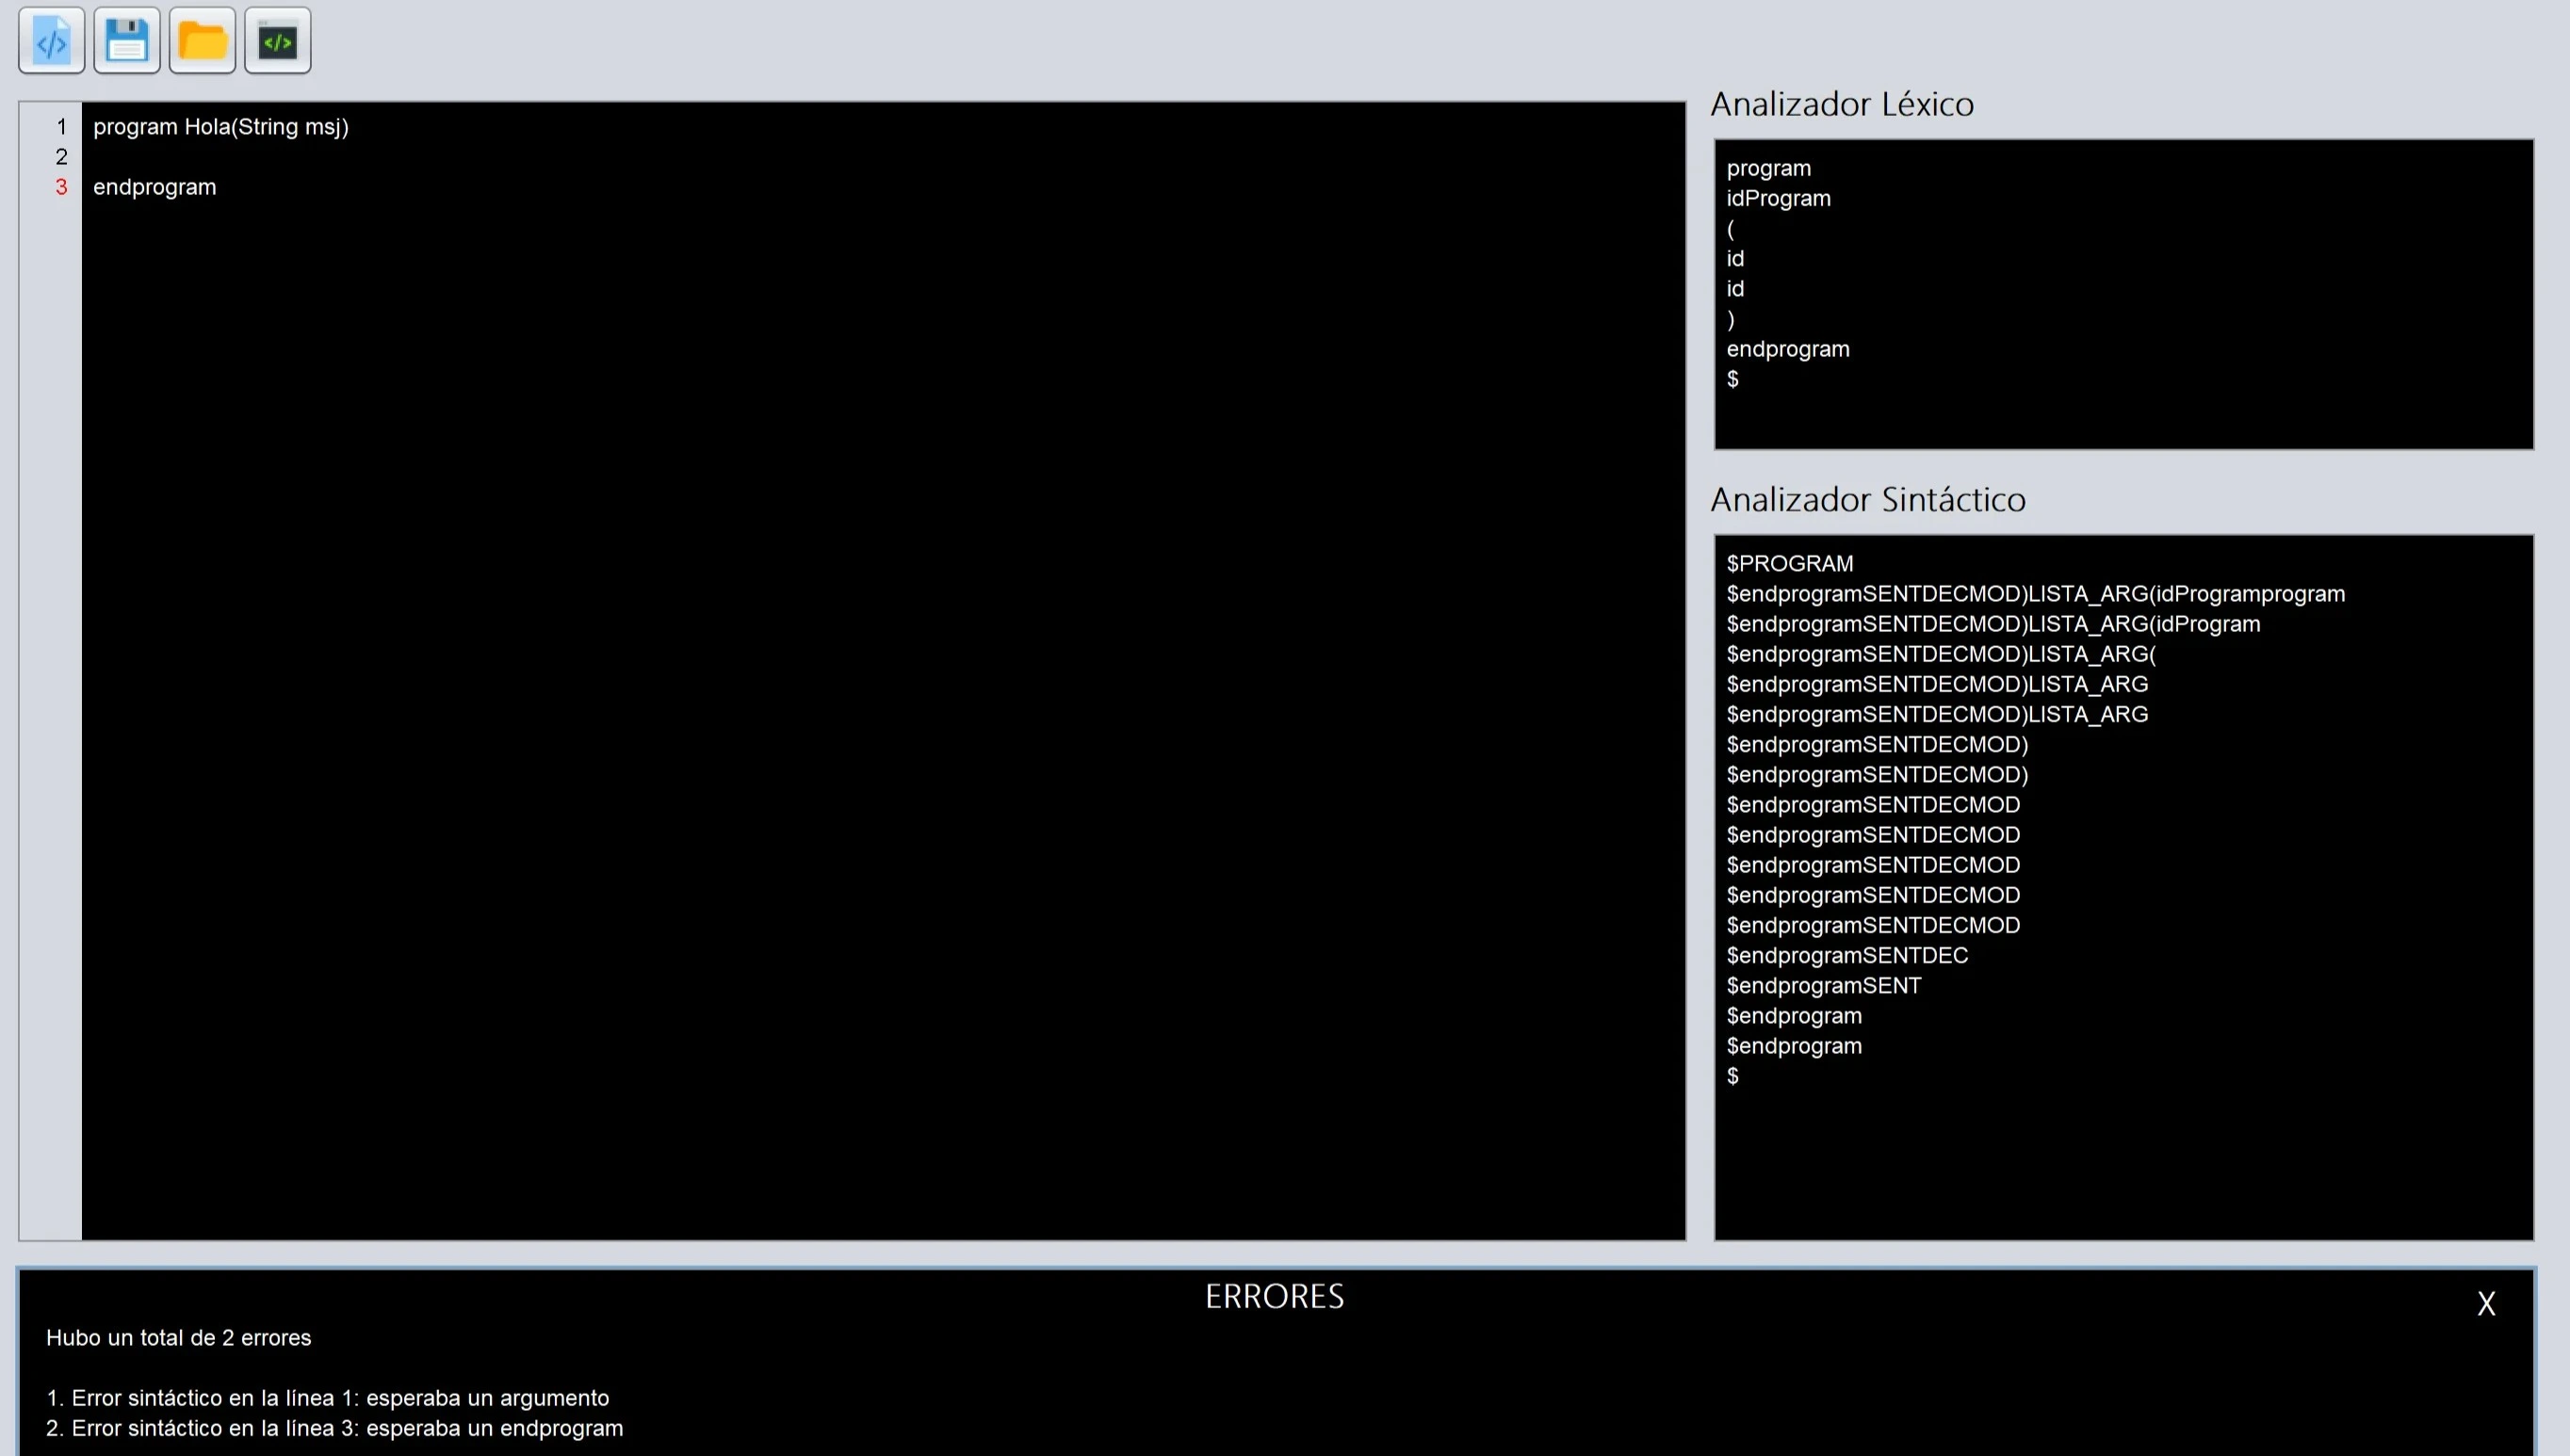Select line number 2 in the gutter
Screen dimensions: 2570x1456
pyautogui.click(x=62, y=157)
